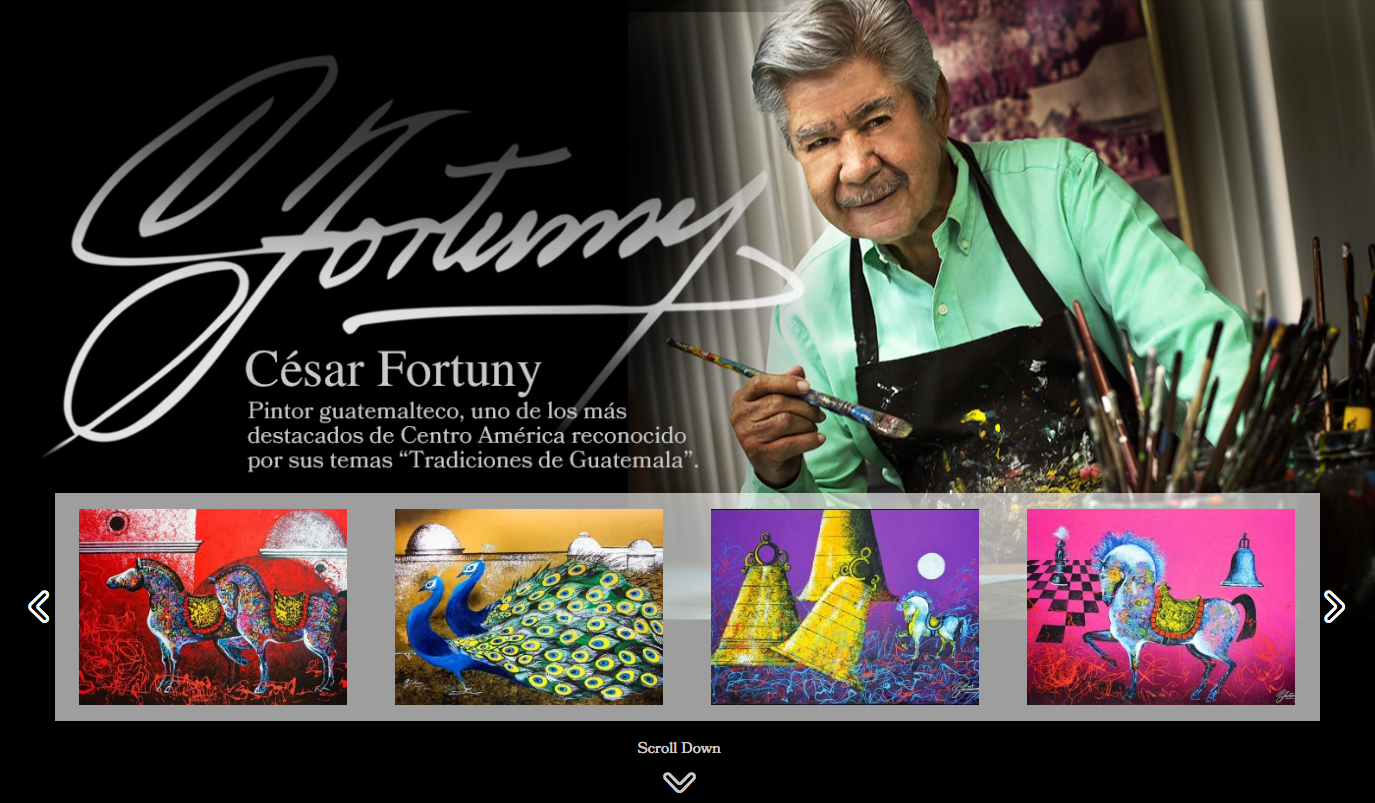Select the César Fortuny name heading
The height and width of the screenshot is (803, 1375).
(393, 370)
